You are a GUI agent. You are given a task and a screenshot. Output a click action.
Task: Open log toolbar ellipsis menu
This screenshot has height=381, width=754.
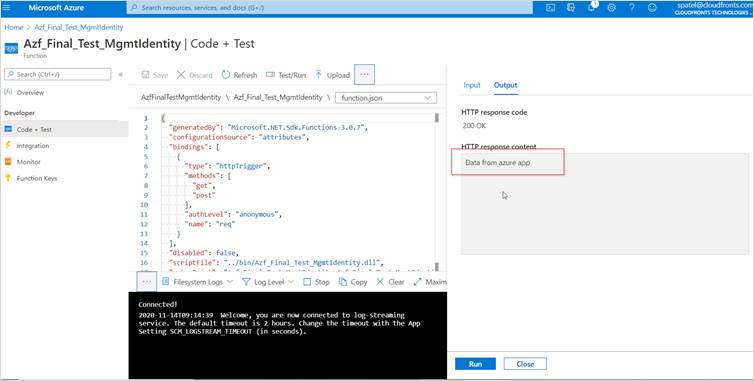147,282
